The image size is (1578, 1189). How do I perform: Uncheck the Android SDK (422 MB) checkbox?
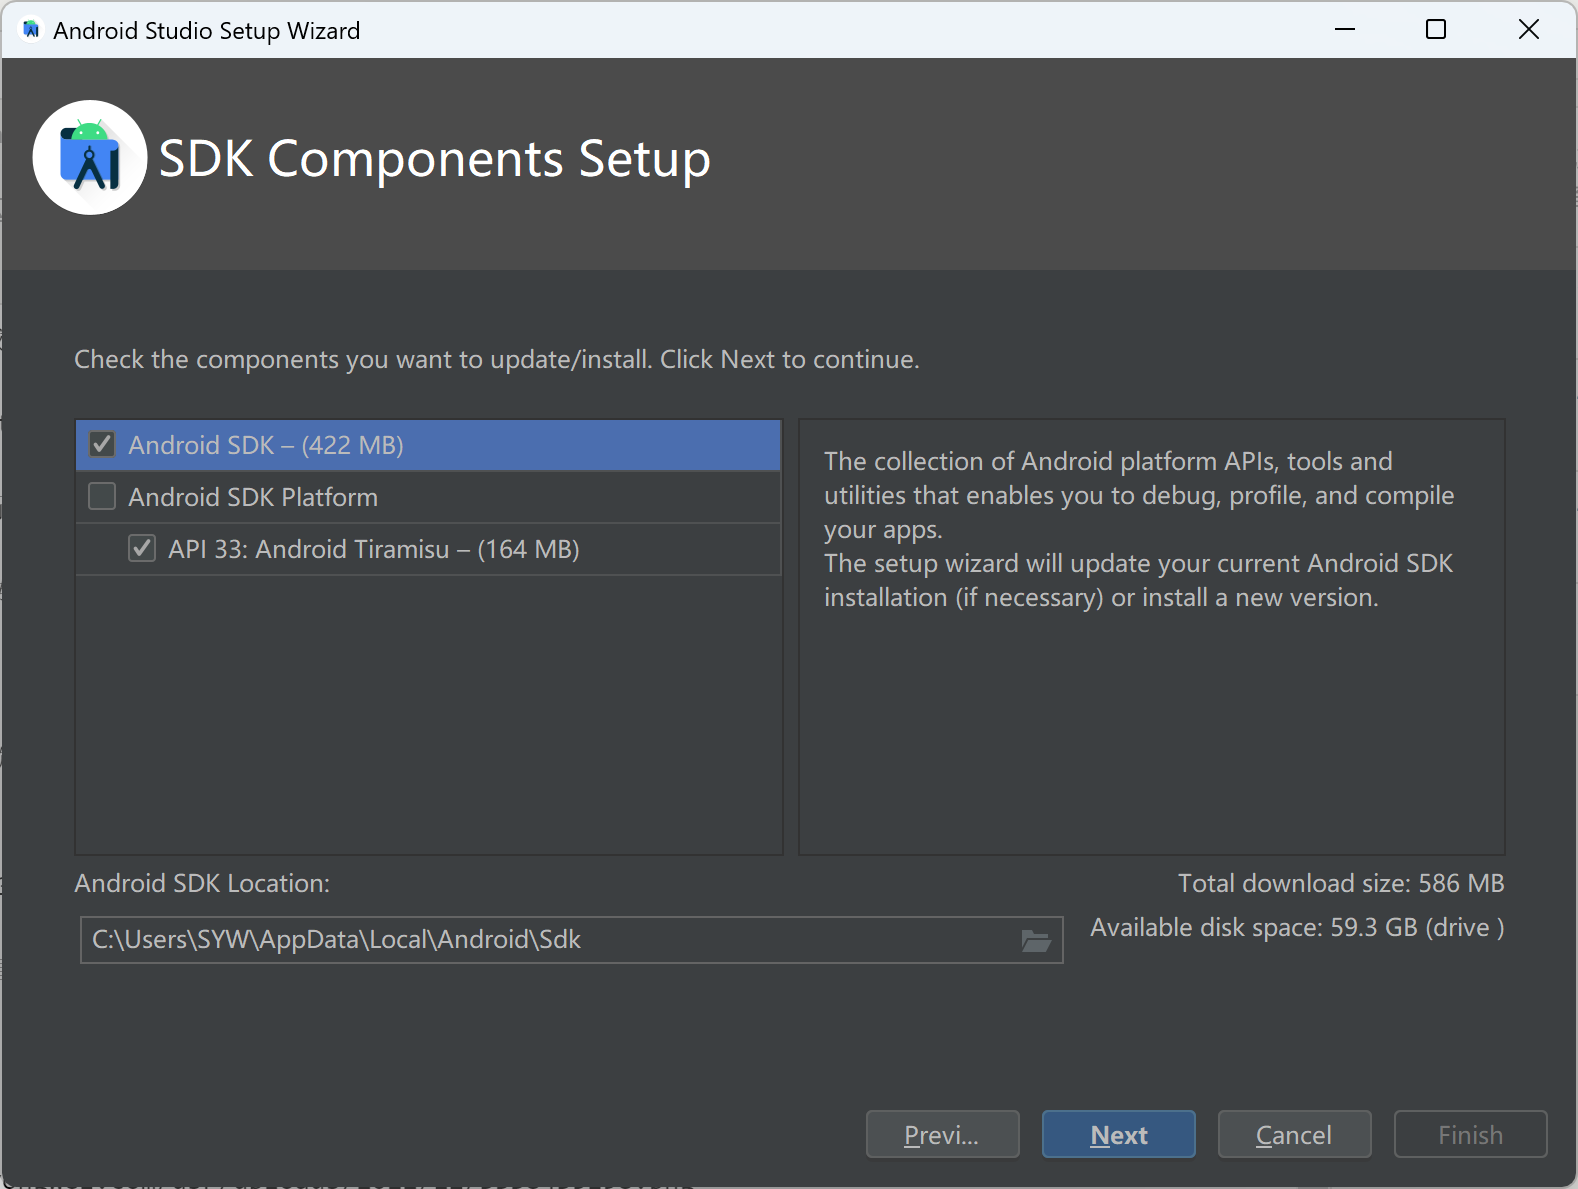tap(102, 444)
